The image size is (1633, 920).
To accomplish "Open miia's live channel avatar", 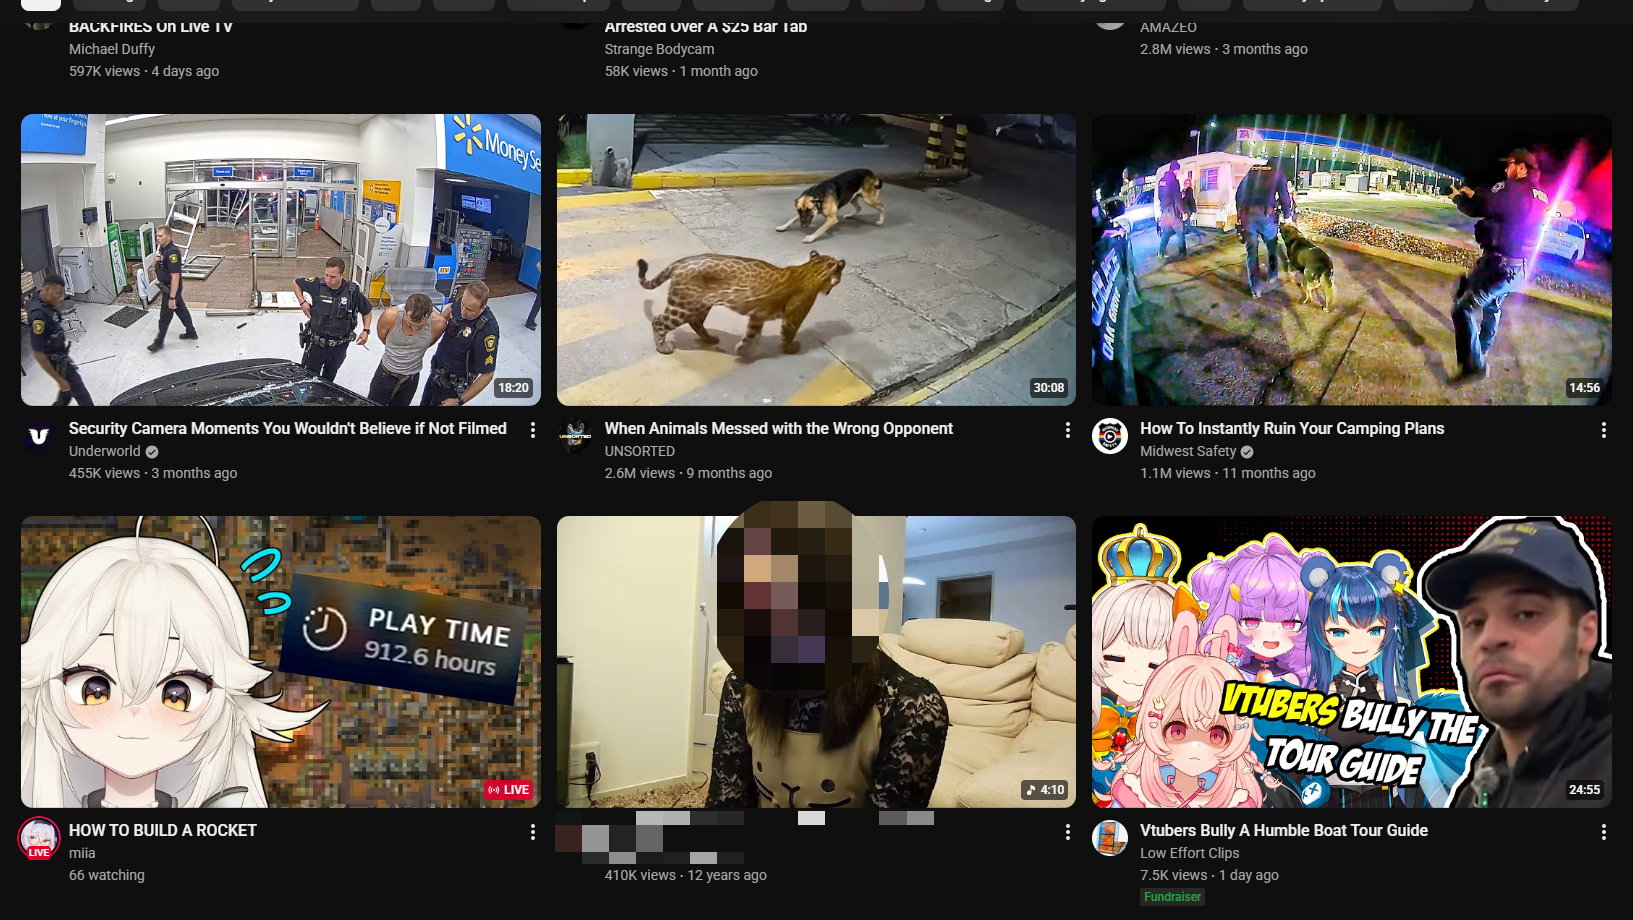I will click(39, 839).
